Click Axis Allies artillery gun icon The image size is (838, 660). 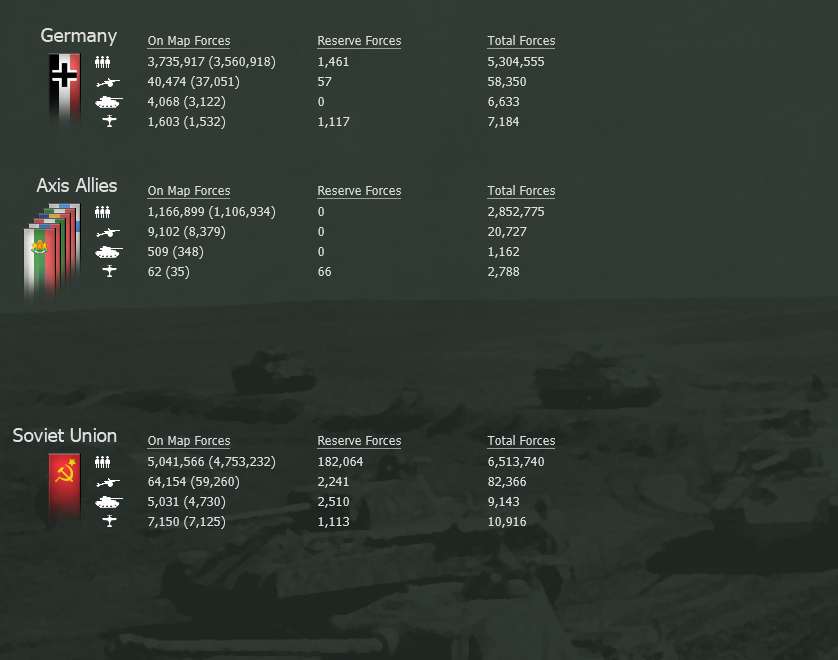pos(108,232)
